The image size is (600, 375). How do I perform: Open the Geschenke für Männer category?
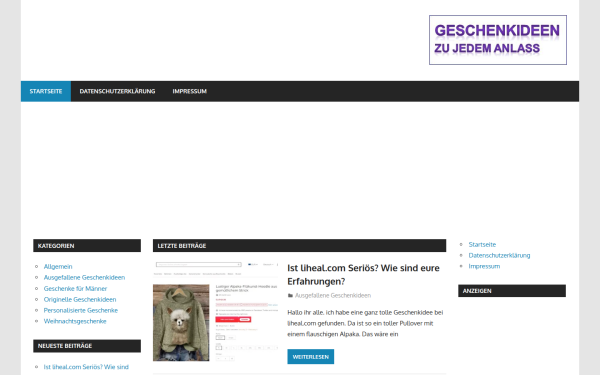[75, 289]
